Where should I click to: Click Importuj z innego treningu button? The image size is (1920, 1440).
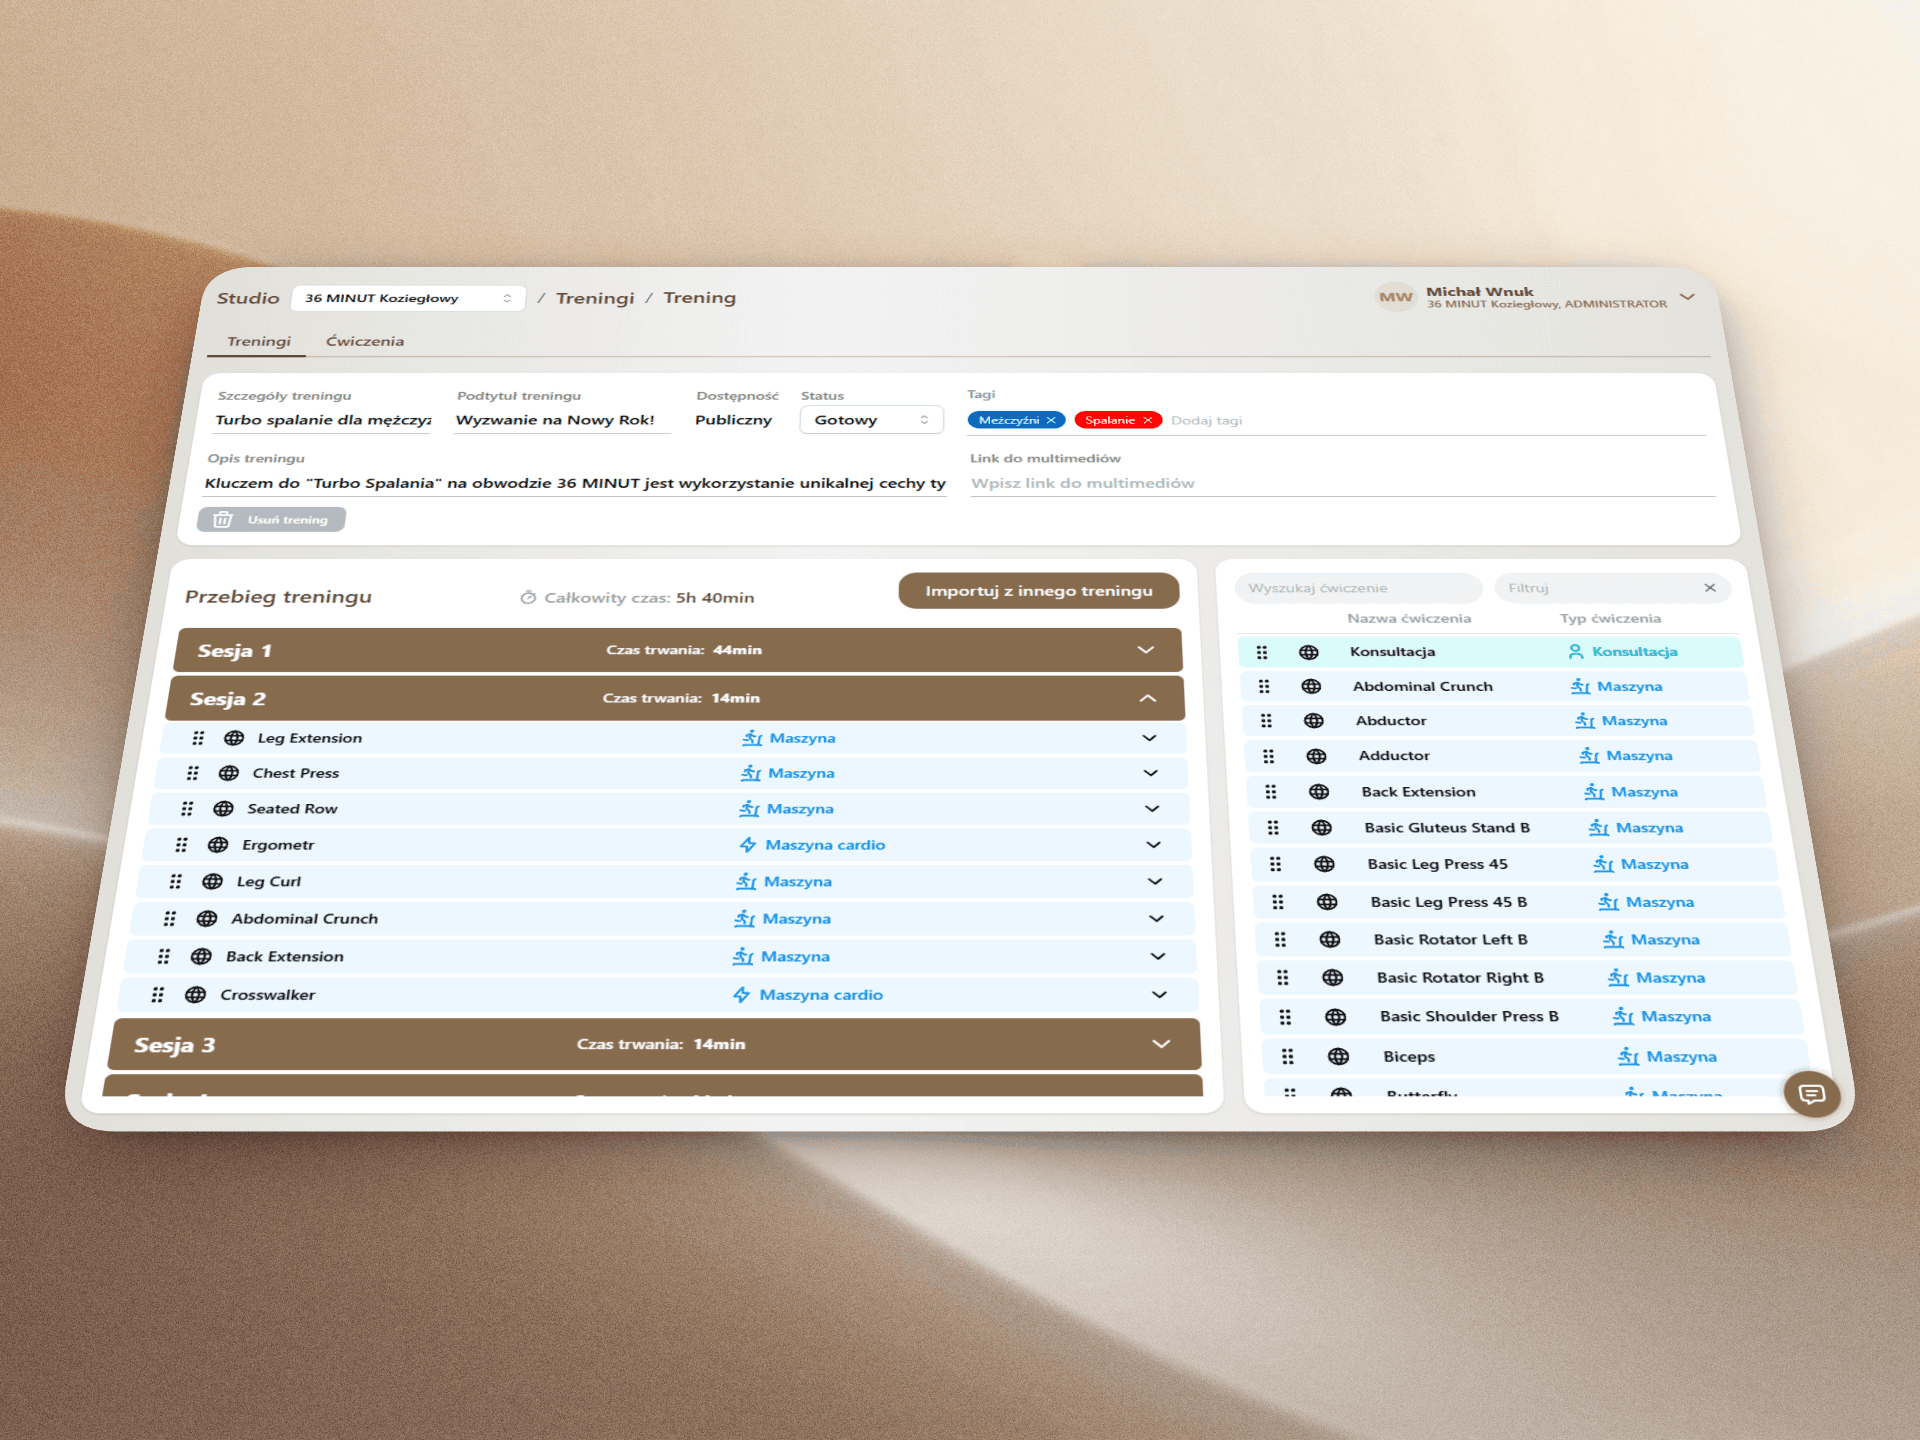pos(1038,591)
